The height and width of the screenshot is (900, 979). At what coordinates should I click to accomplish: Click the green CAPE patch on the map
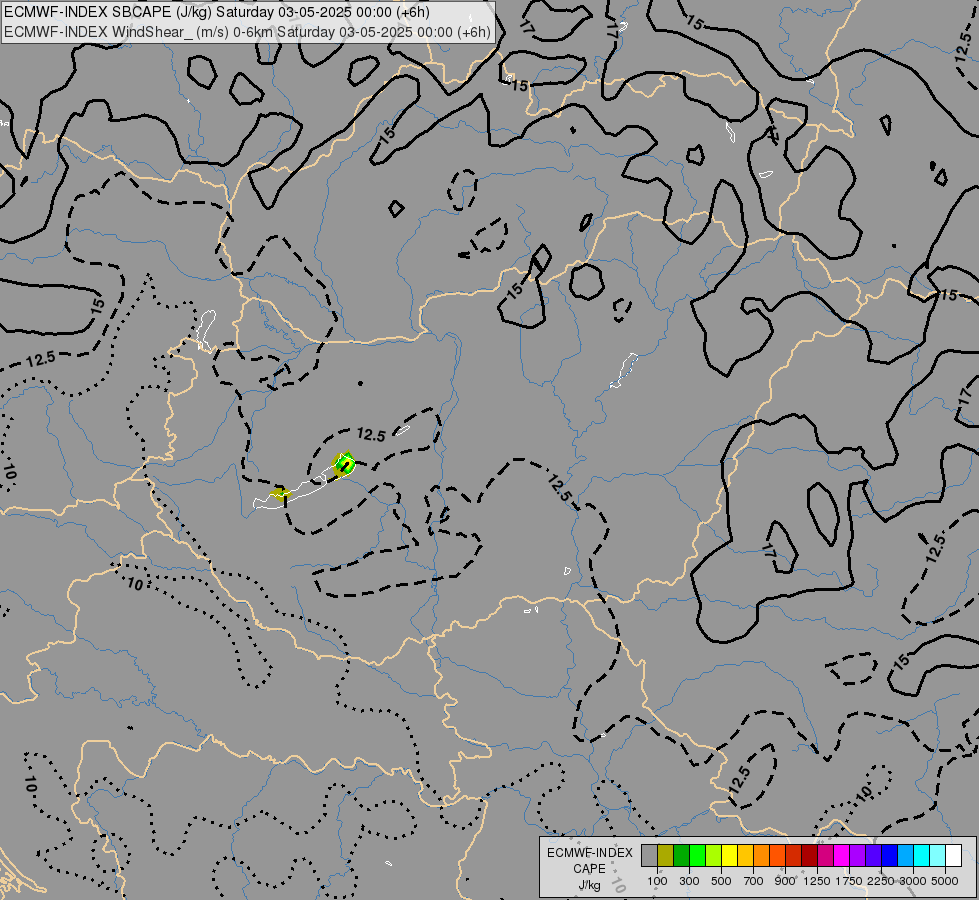click(x=344, y=464)
